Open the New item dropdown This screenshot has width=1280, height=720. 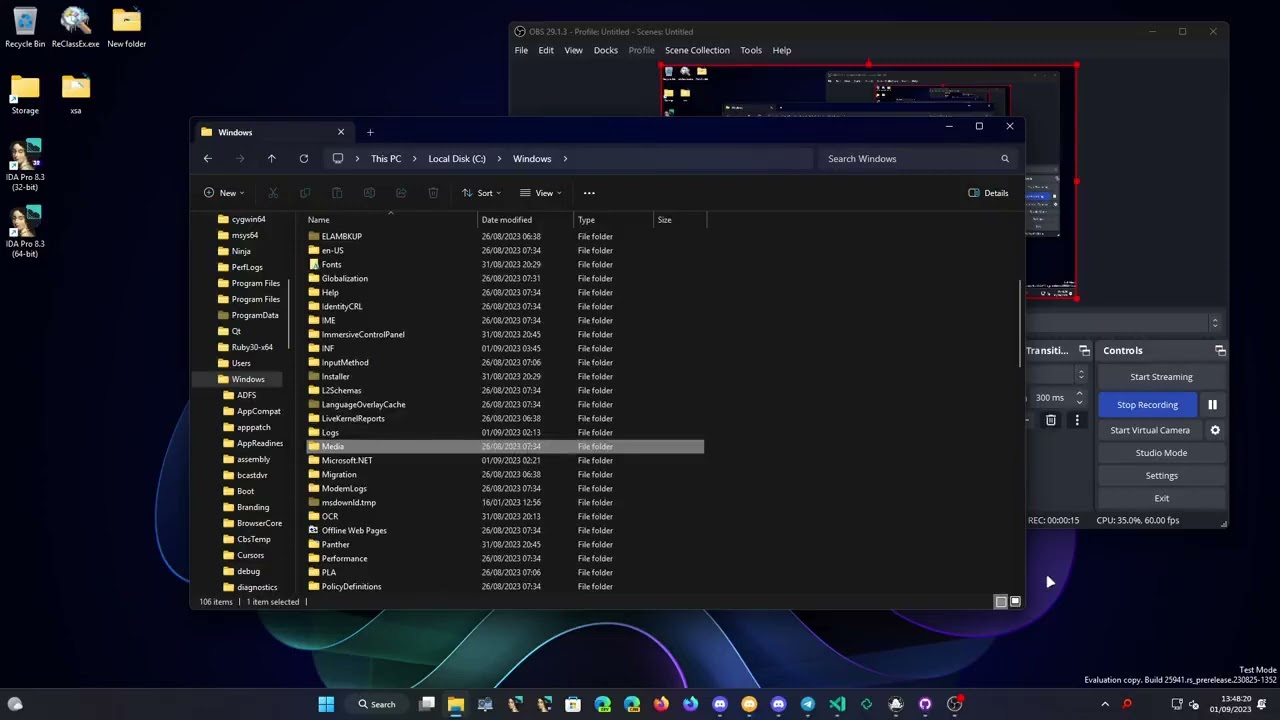click(x=225, y=193)
